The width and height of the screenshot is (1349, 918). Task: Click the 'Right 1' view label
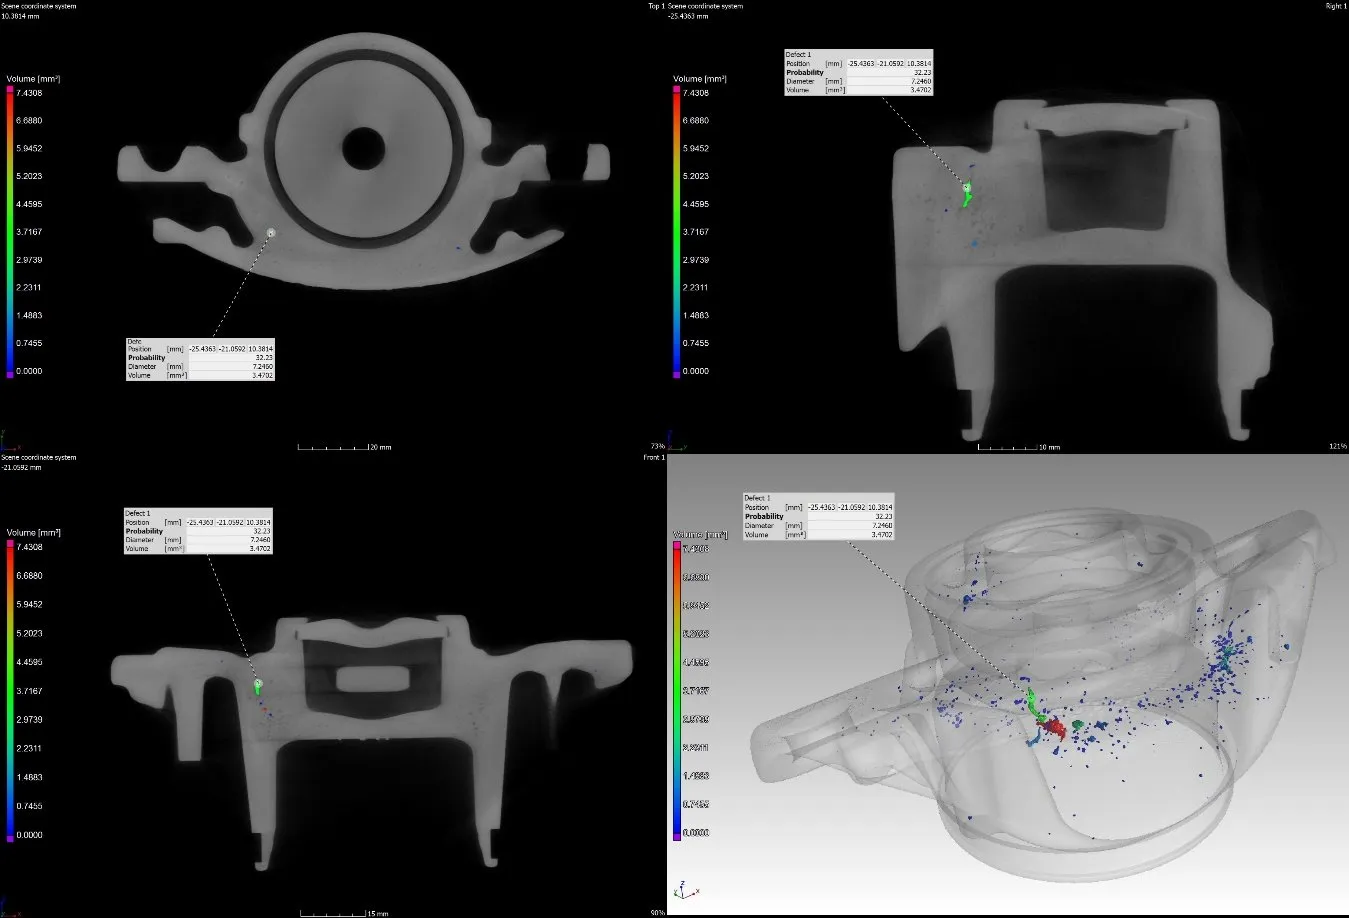tap(1335, 6)
